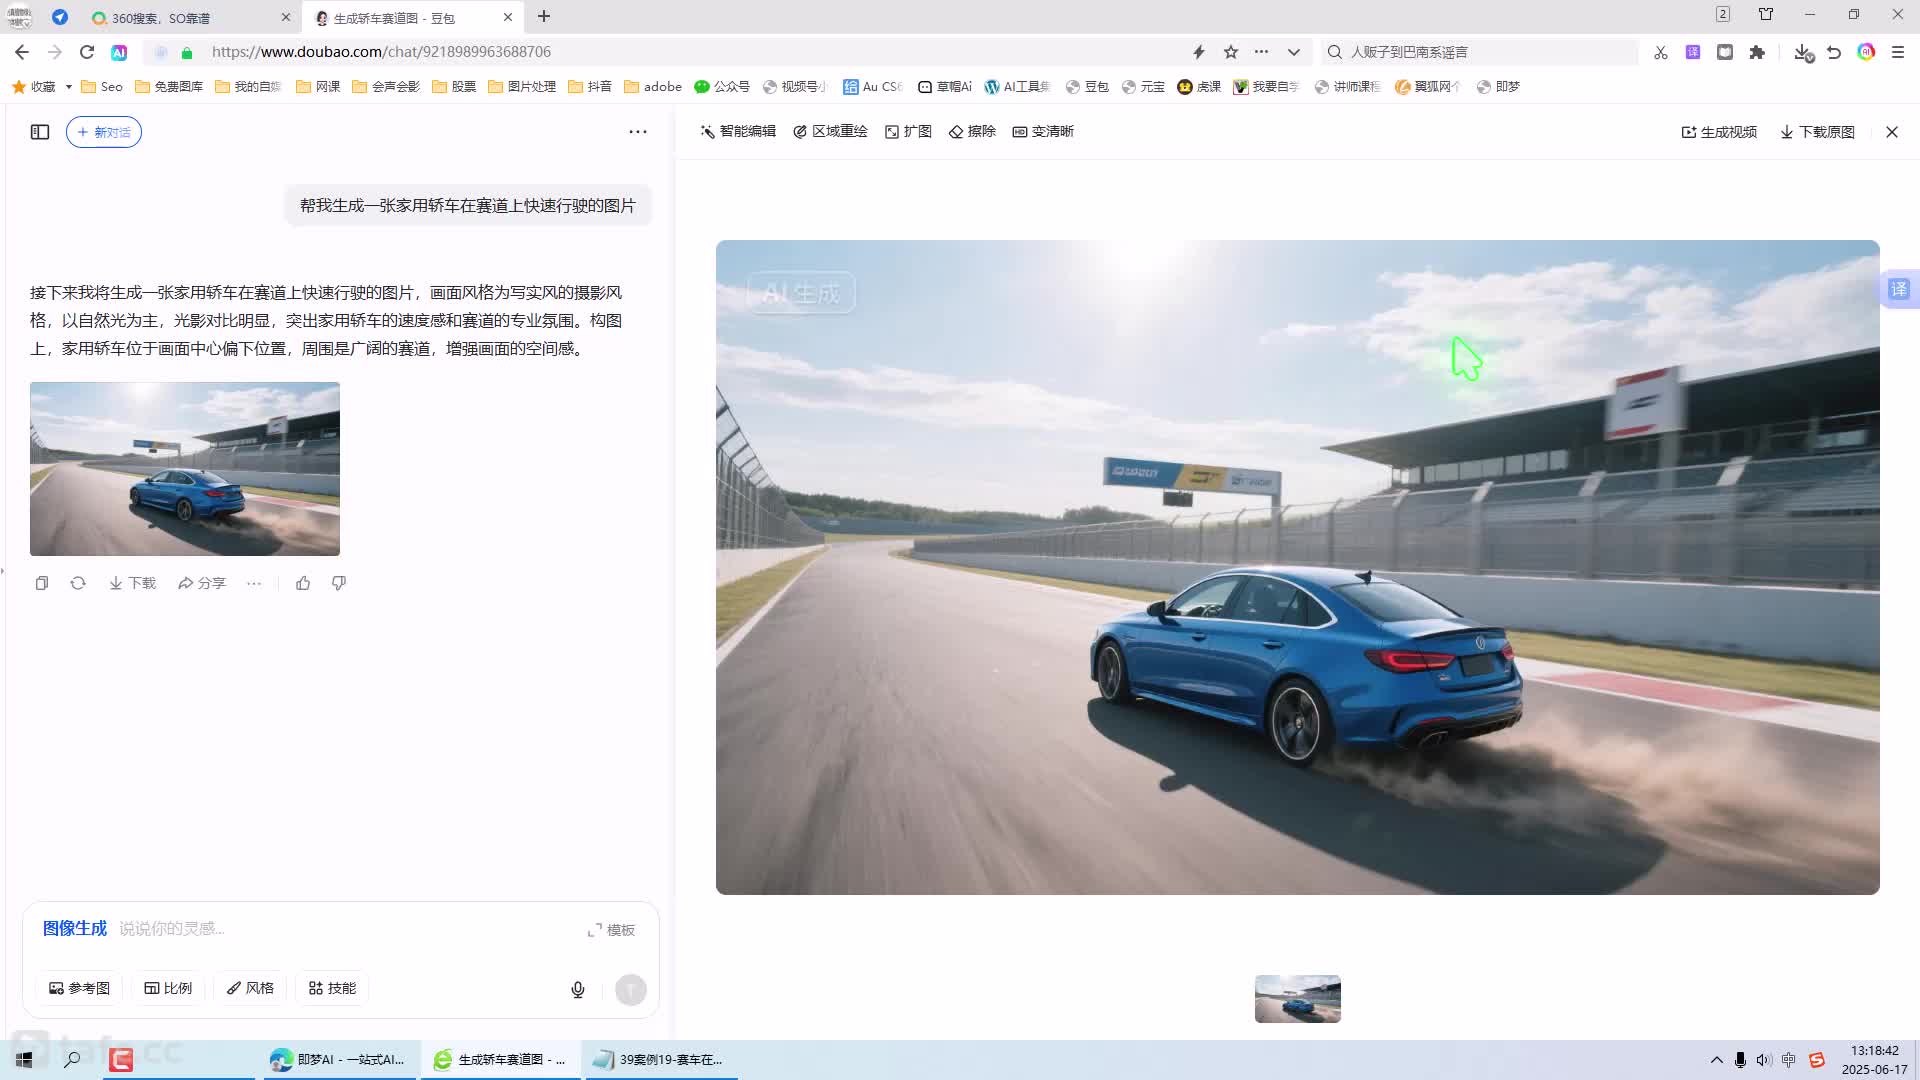Toggle the left sidebar panel icon
Viewport: 1920px width, 1080px height.
(40, 132)
